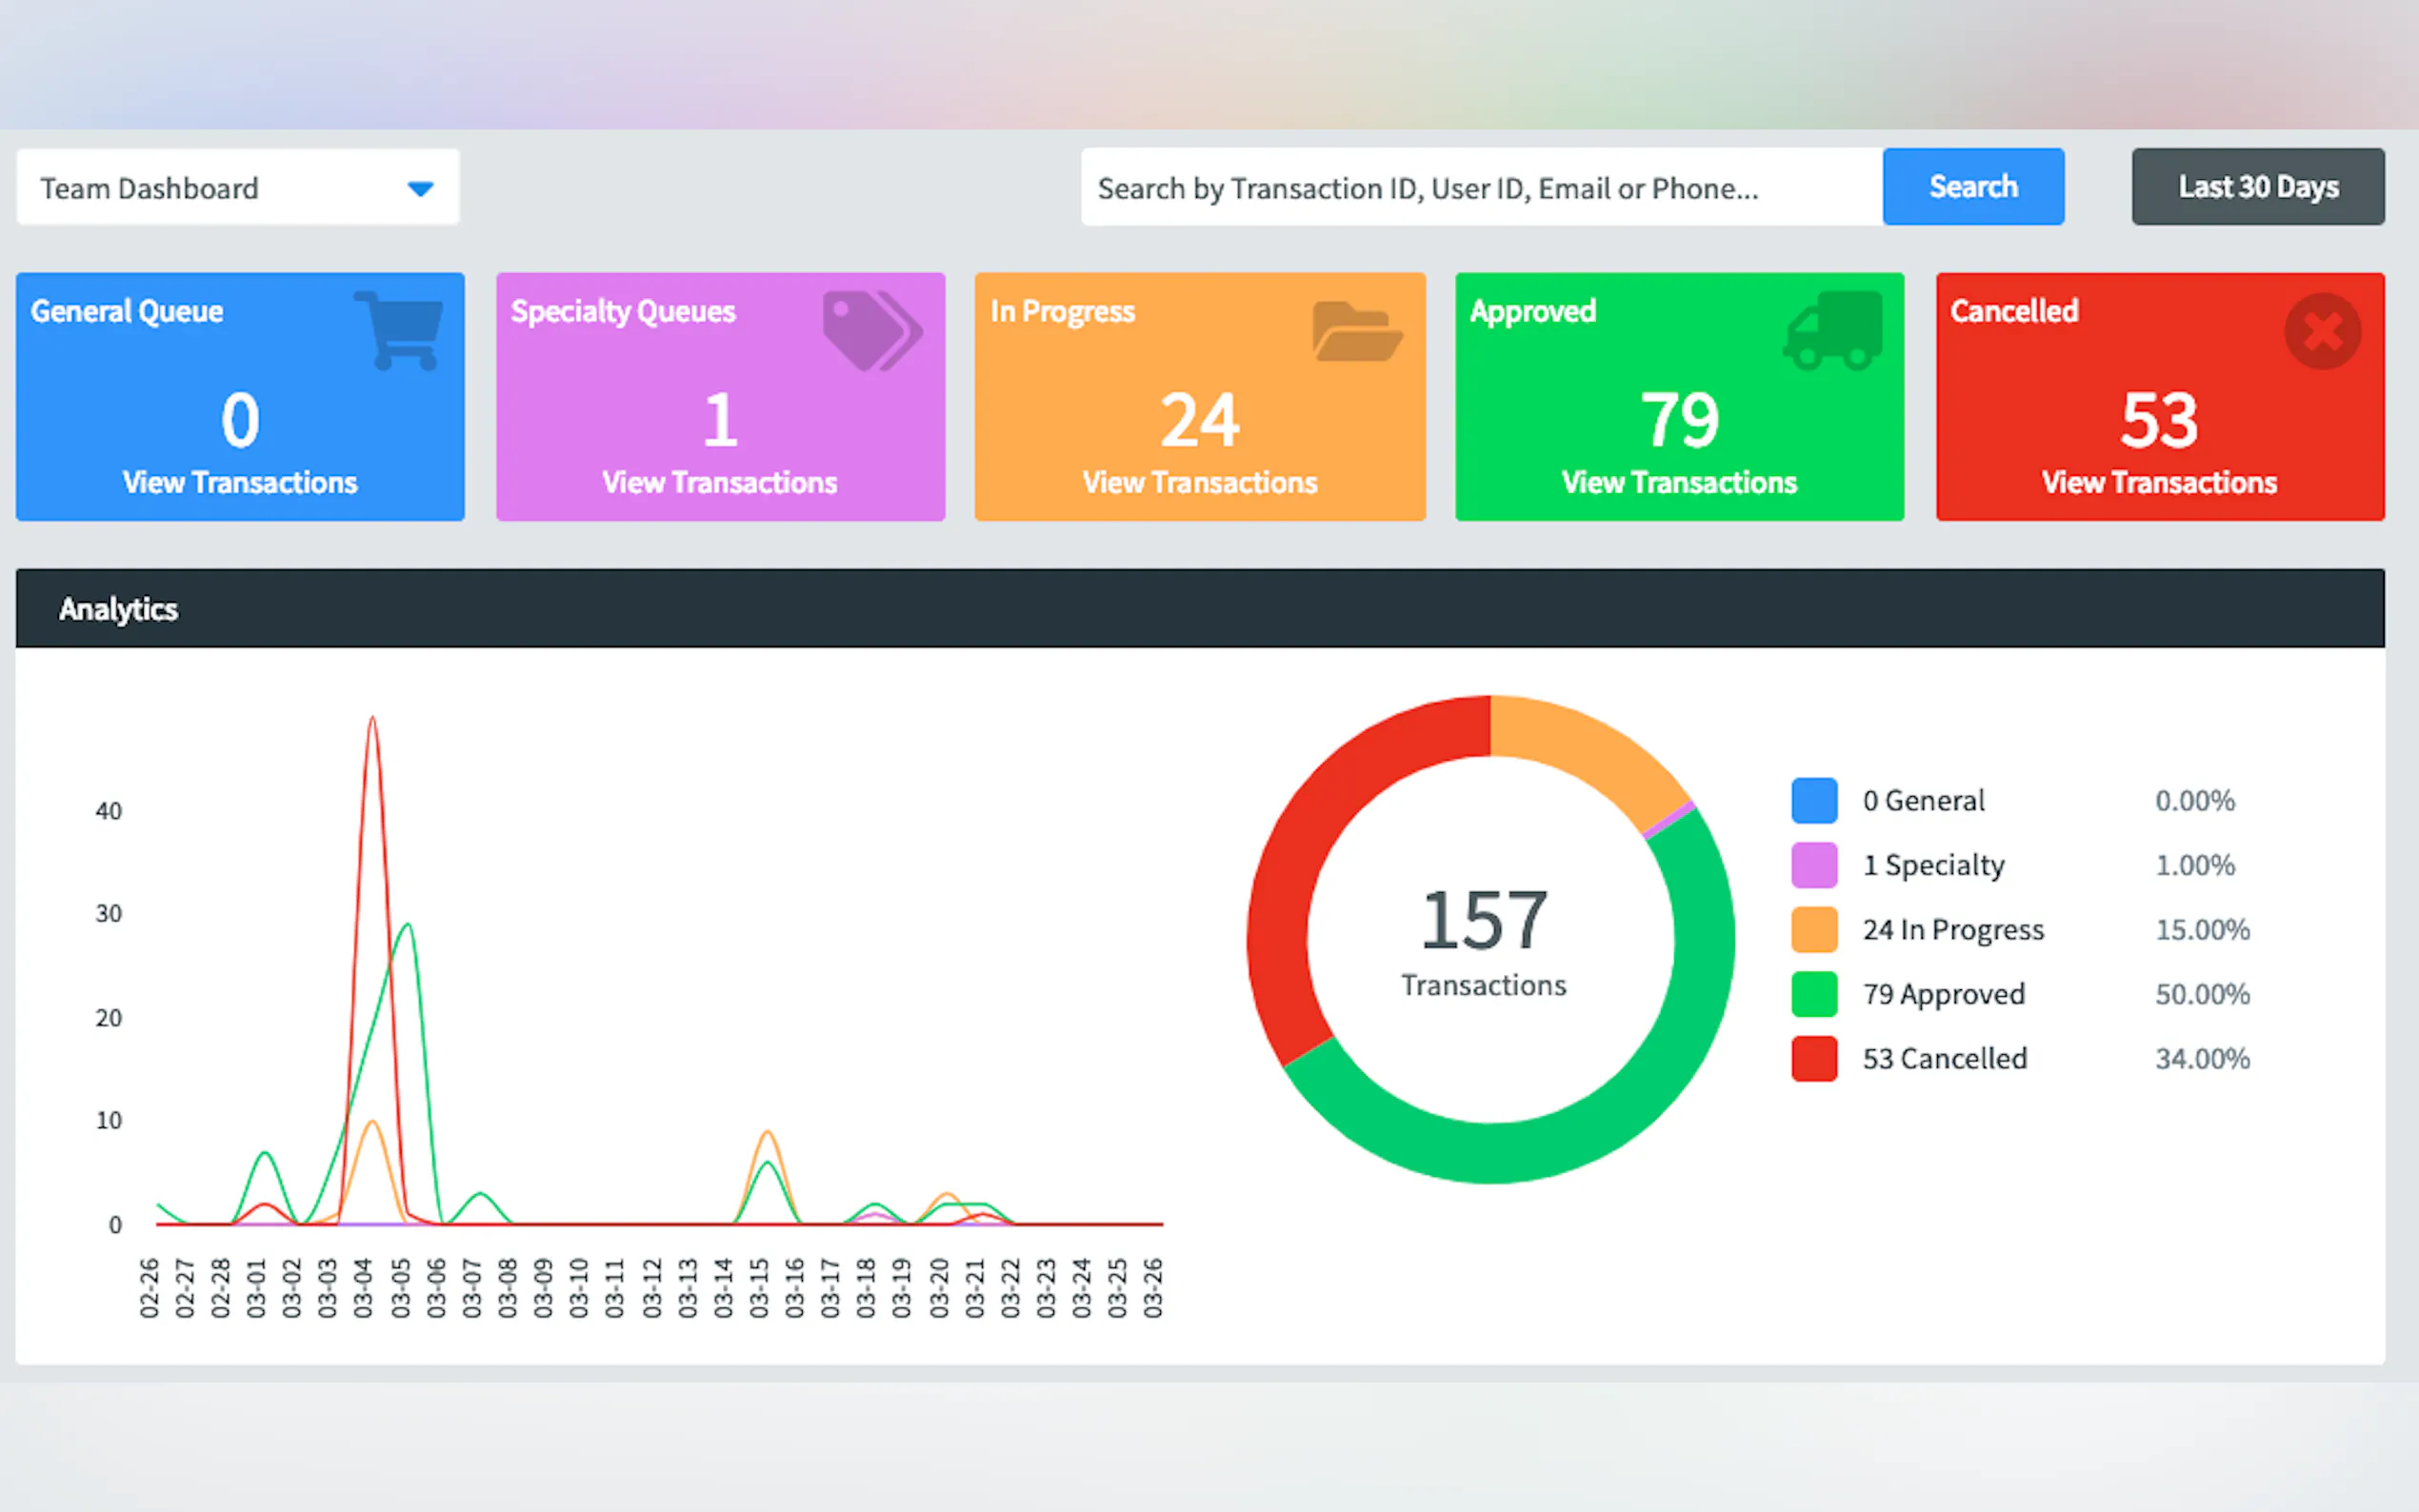
Task: Click the In Progress open folder icon
Action: click(x=1357, y=331)
